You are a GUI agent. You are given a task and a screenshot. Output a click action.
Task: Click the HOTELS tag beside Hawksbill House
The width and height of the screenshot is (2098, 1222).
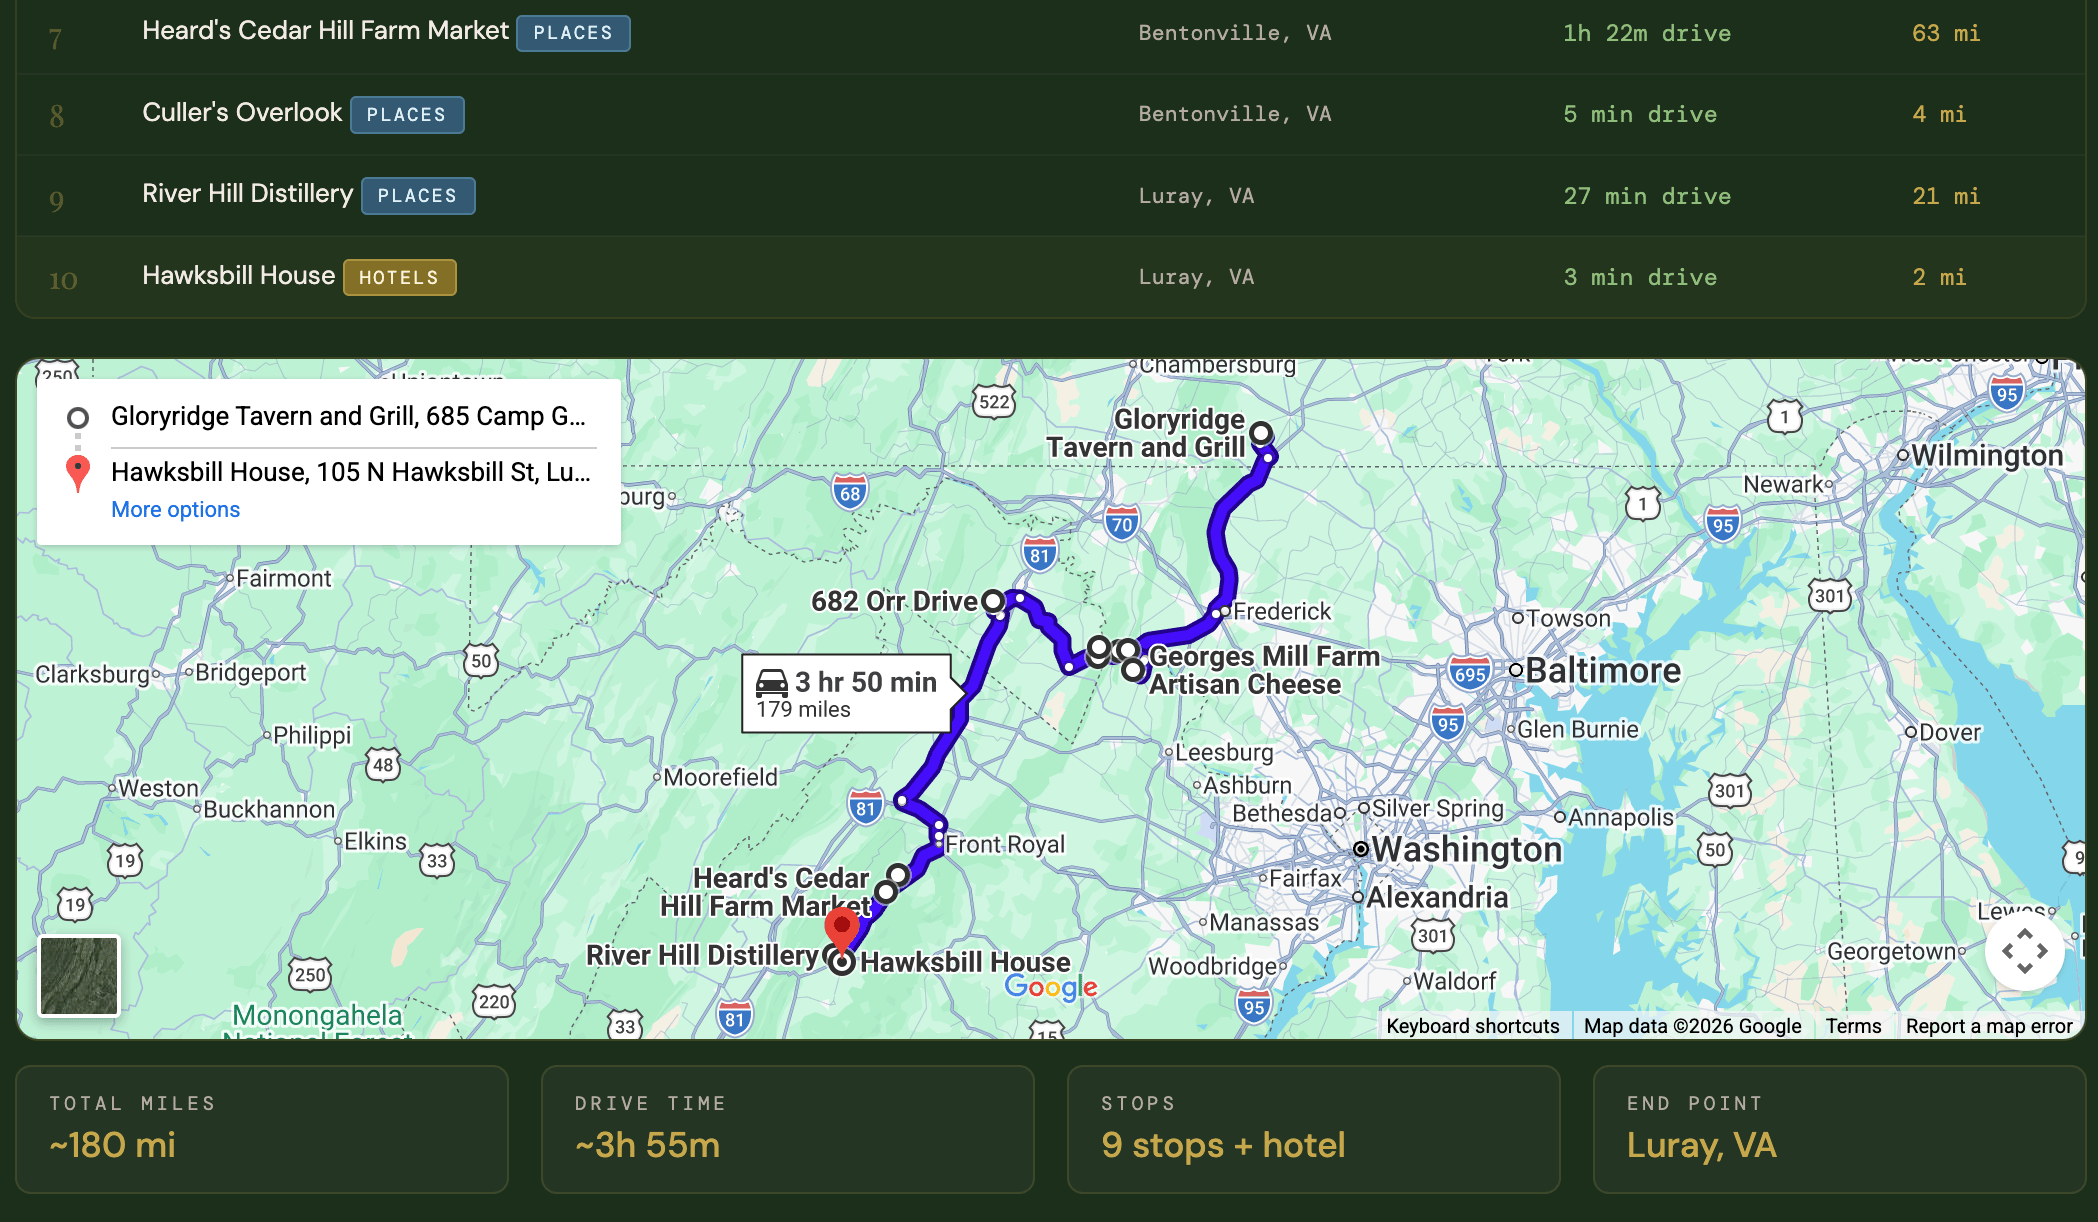399,277
